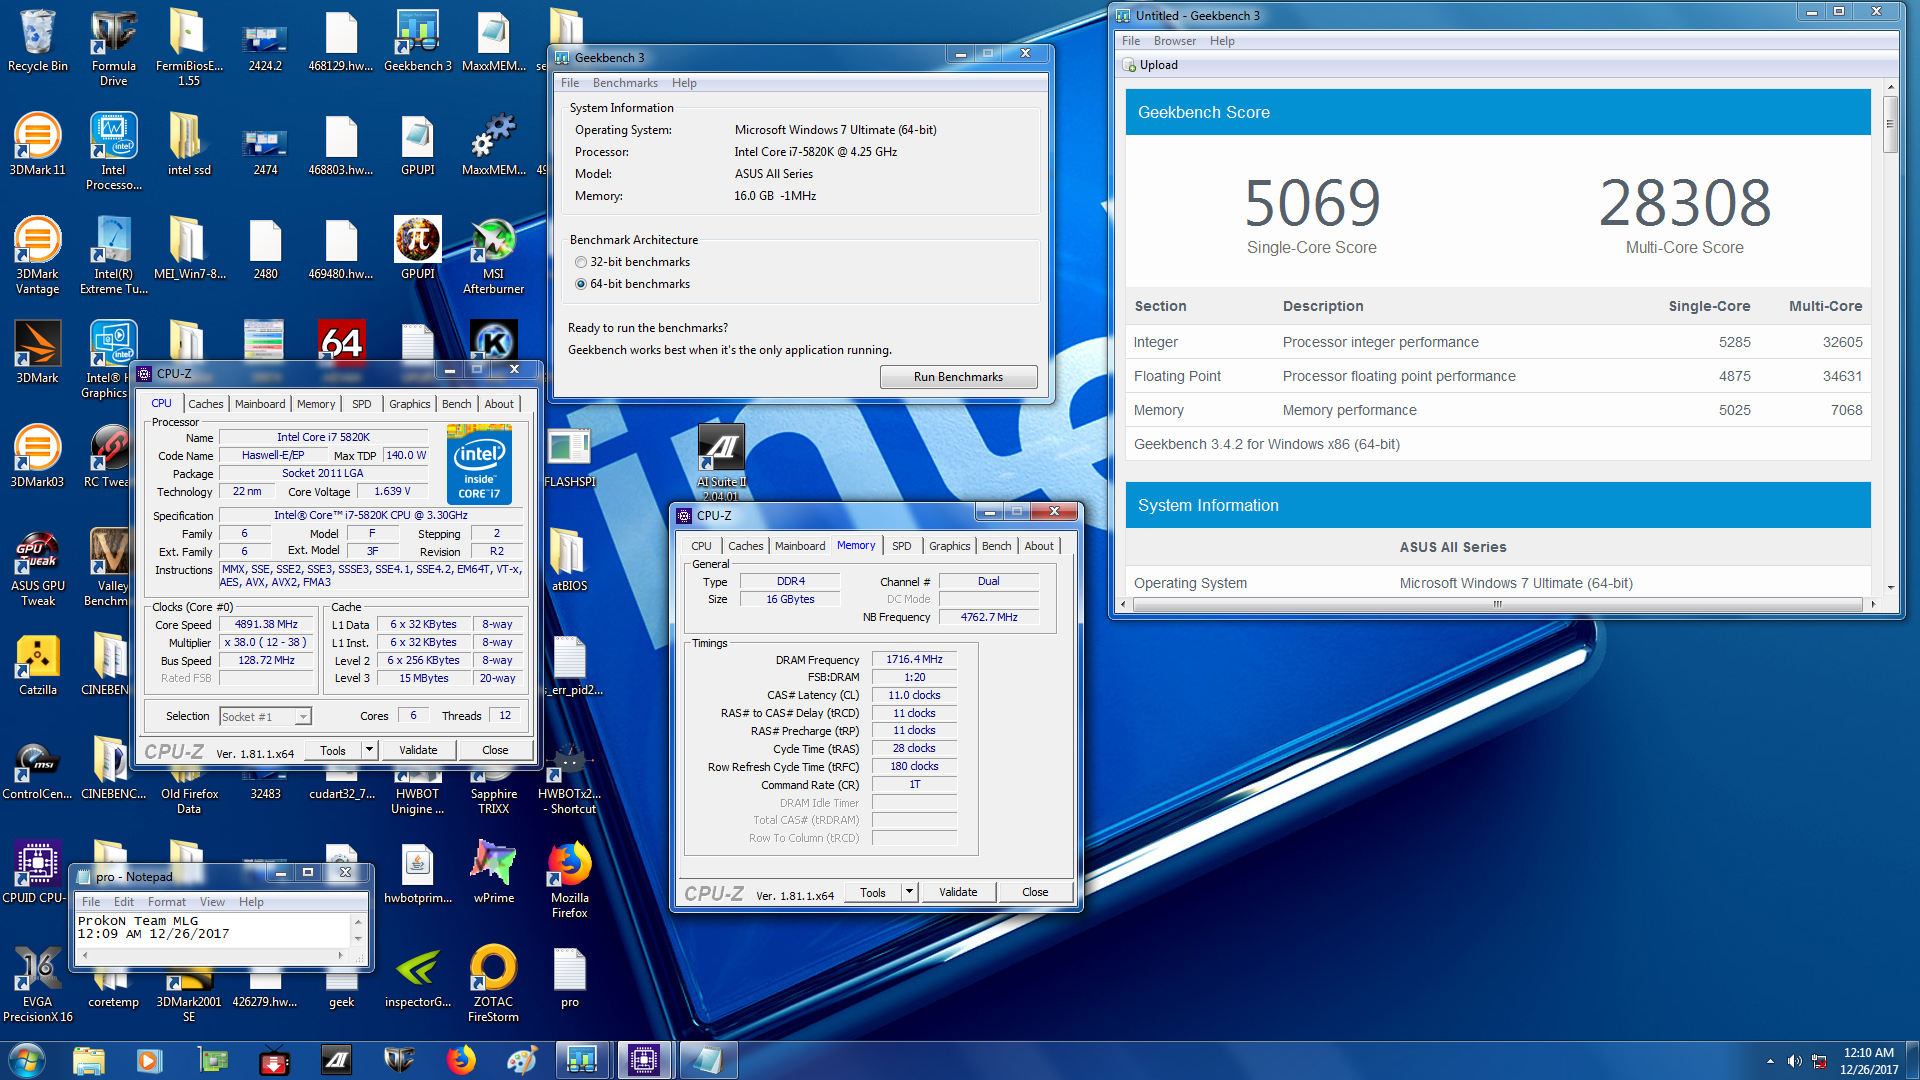The width and height of the screenshot is (1920, 1080).
Task: Switch to Caches tab in CPU-Z CPU window
Action: pyautogui.click(x=205, y=404)
